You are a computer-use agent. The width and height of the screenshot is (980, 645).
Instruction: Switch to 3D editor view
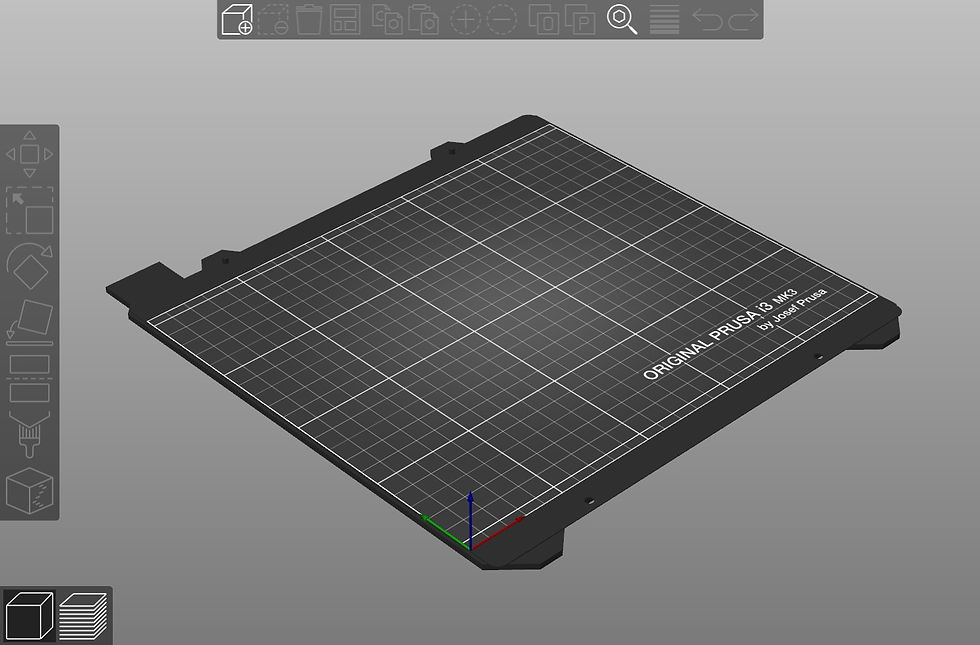(x=29, y=616)
